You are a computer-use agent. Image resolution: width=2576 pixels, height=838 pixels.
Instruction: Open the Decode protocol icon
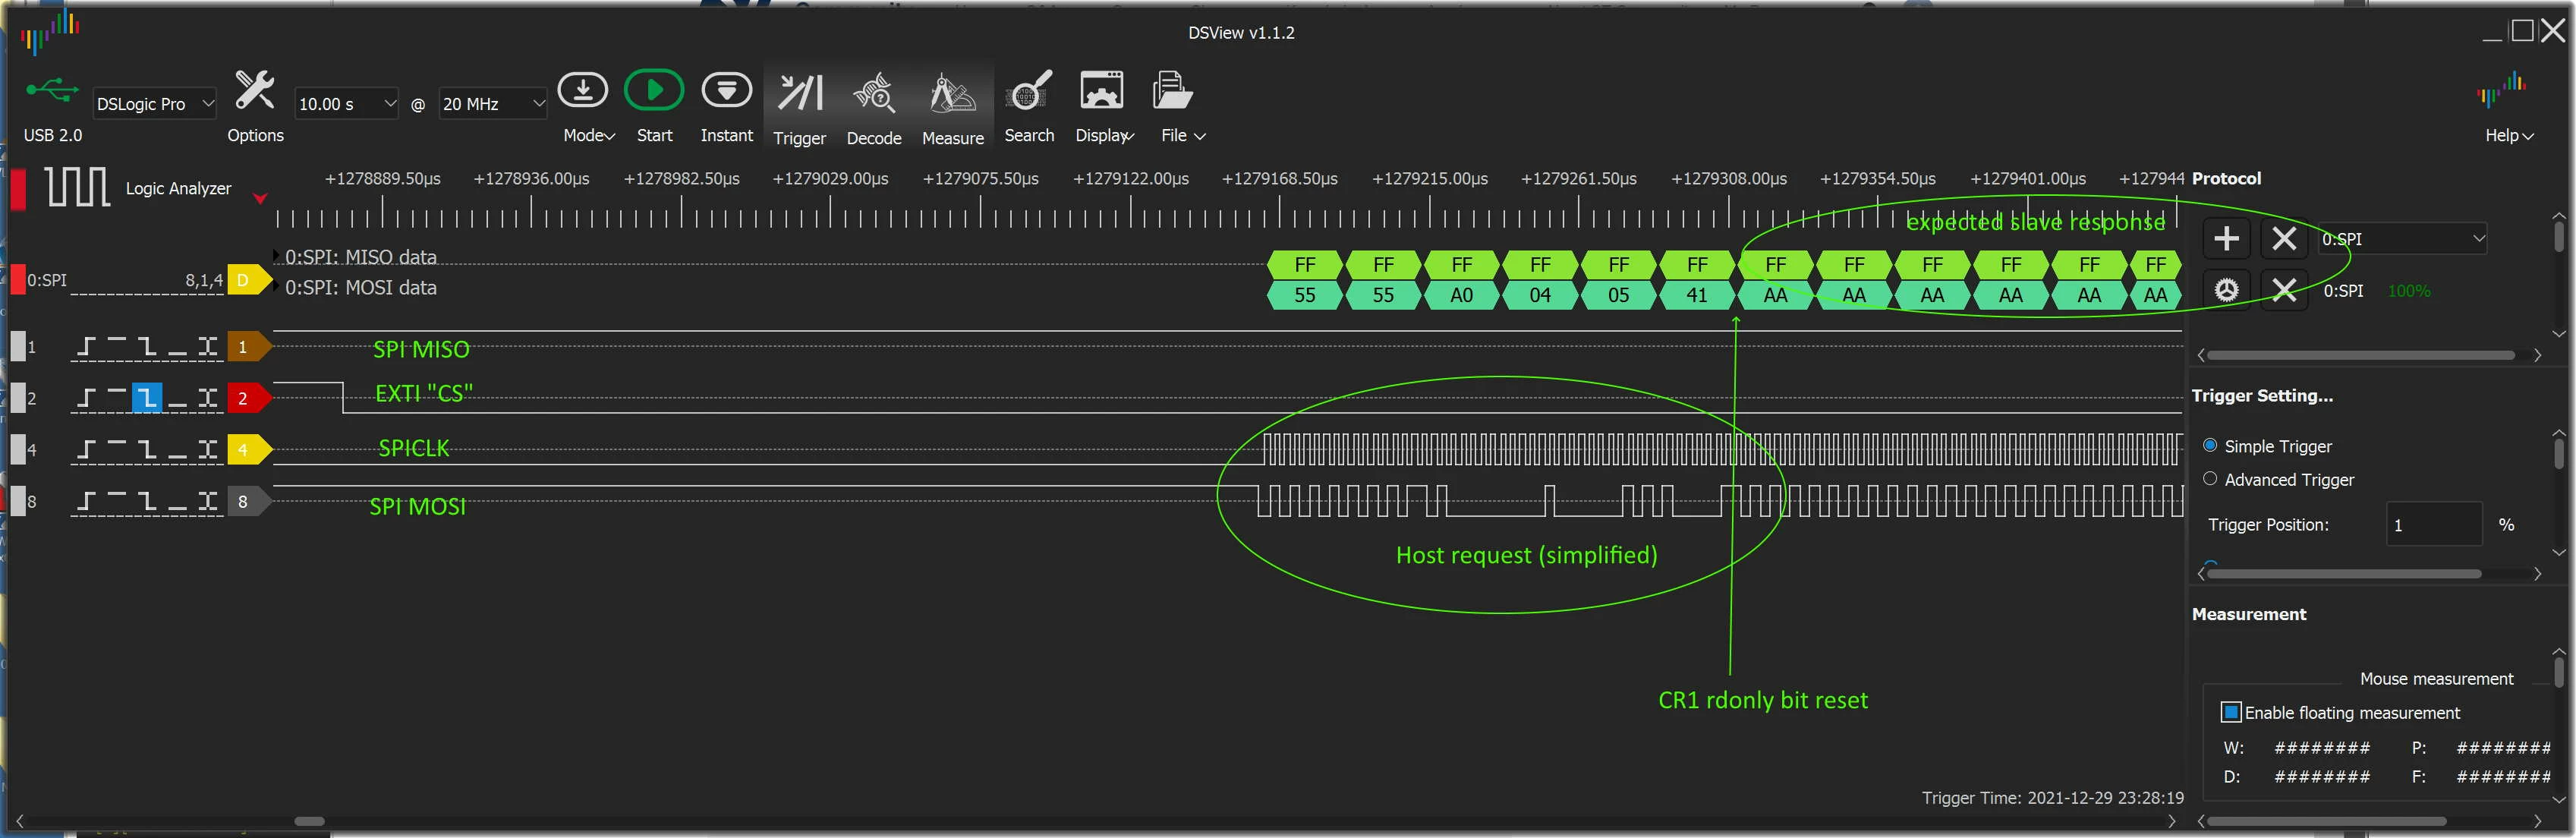tap(874, 93)
